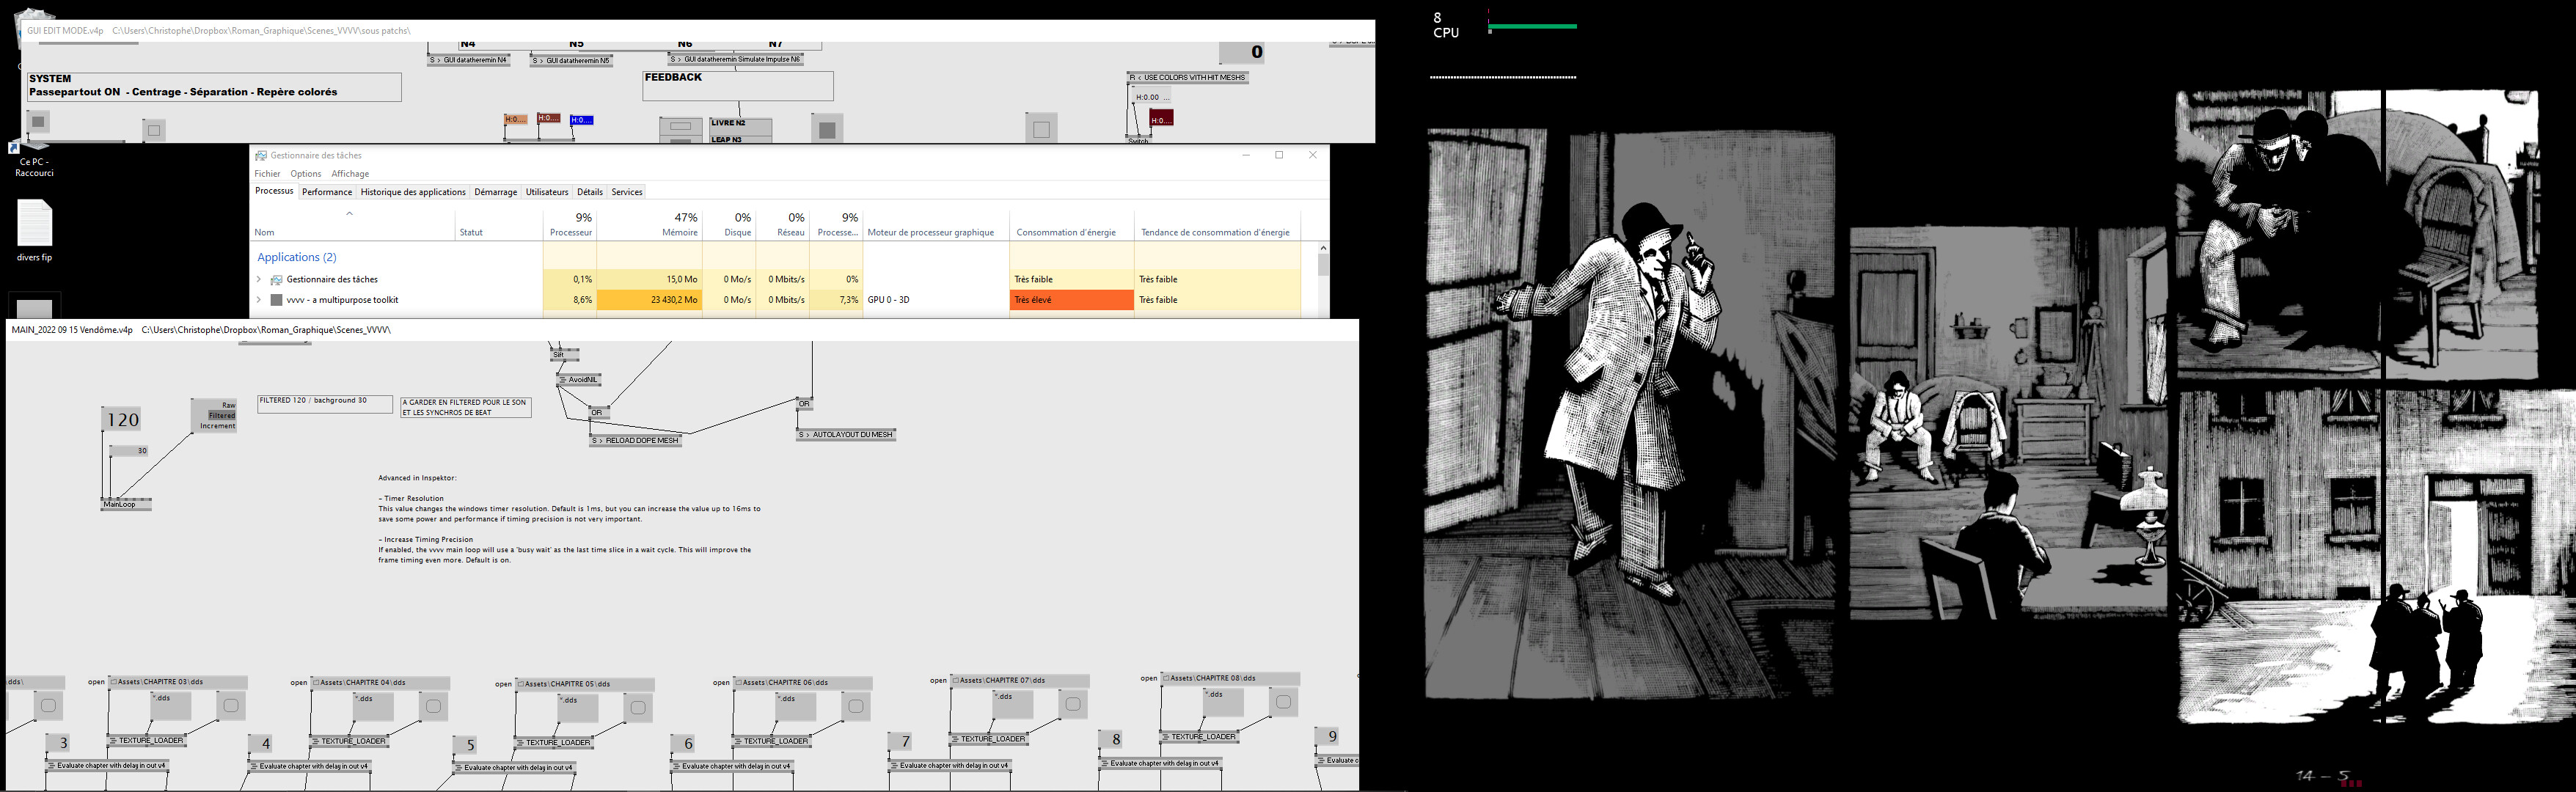This screenshot has height=792, width=2576.
Task: Expand the vvvv - a multipurpose toolkit row
Action: 259,300
